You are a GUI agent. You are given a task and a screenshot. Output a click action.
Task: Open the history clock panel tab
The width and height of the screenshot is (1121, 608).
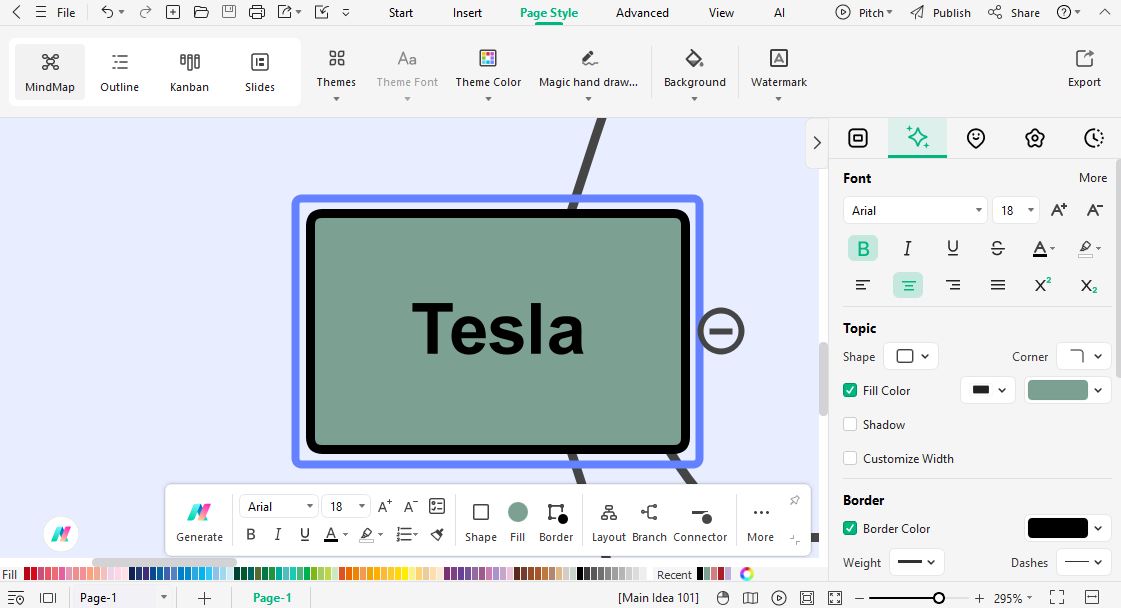[x=1093, y=138]
